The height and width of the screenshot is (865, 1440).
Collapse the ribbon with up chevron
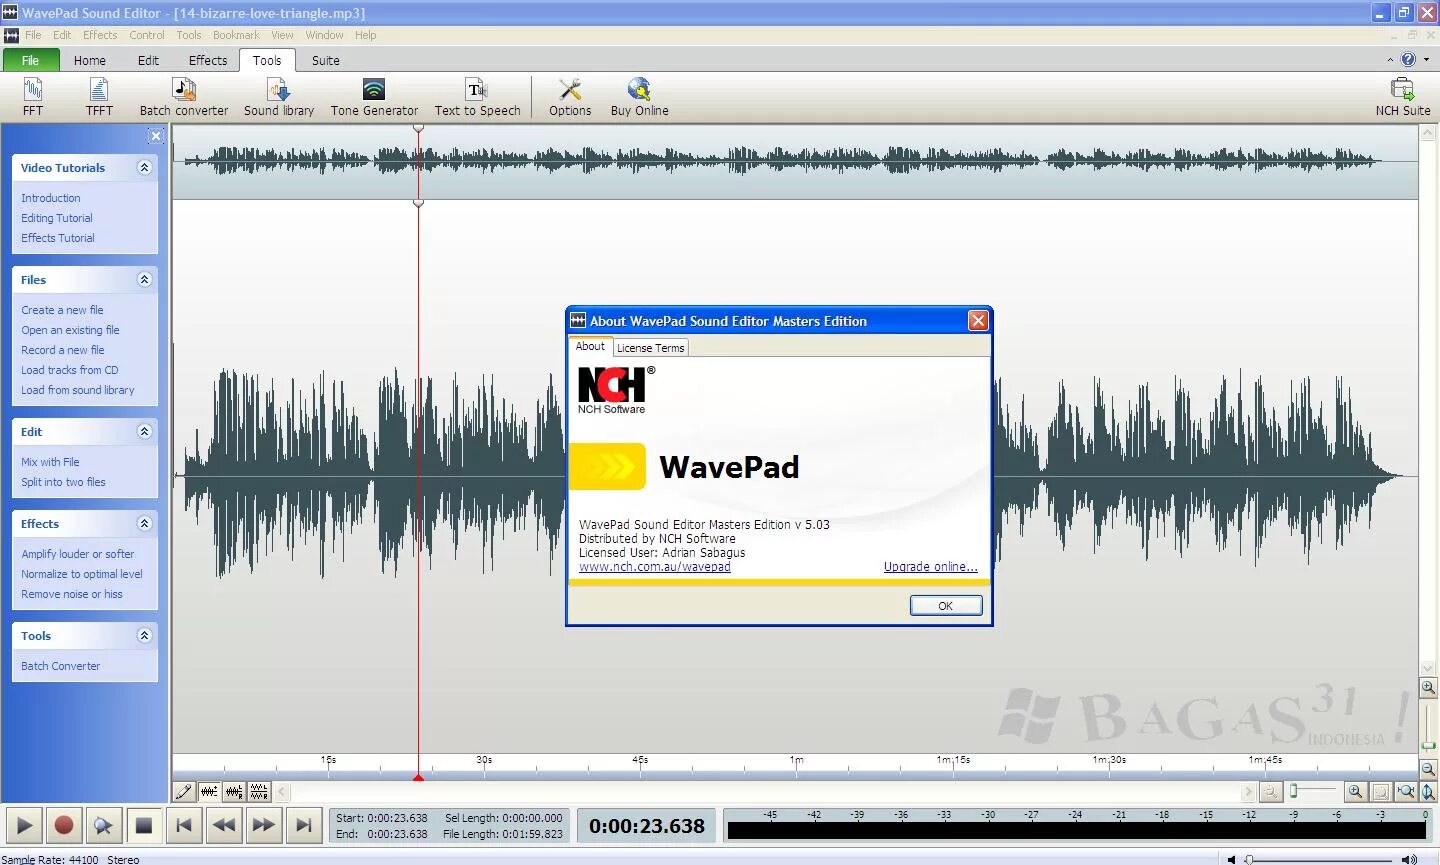click(x=1390, y=60)
